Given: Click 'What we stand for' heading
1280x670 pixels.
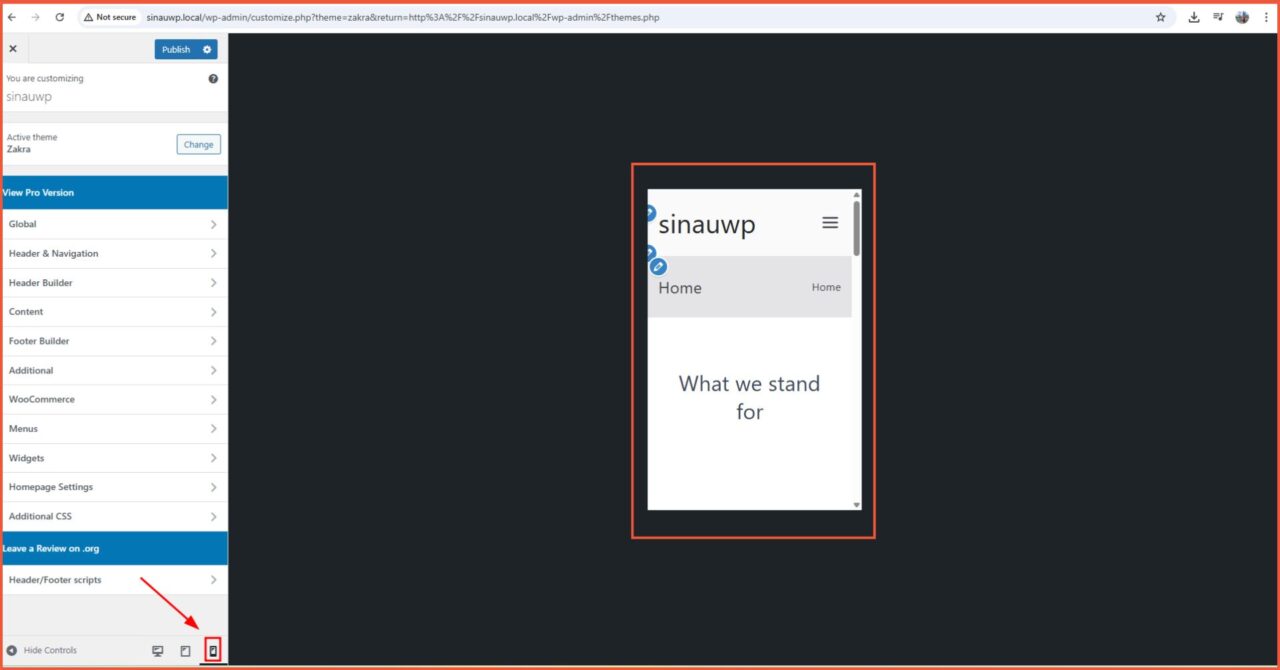Looking at the screenshot, I should (749, 398).
